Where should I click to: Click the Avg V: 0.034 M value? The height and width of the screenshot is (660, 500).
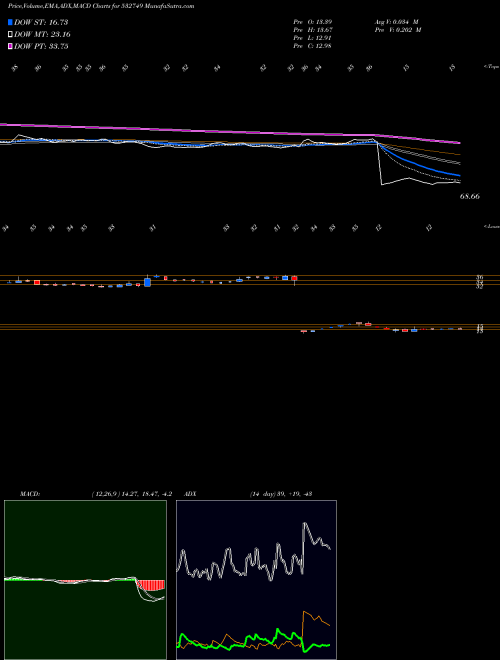click(396, 21)
